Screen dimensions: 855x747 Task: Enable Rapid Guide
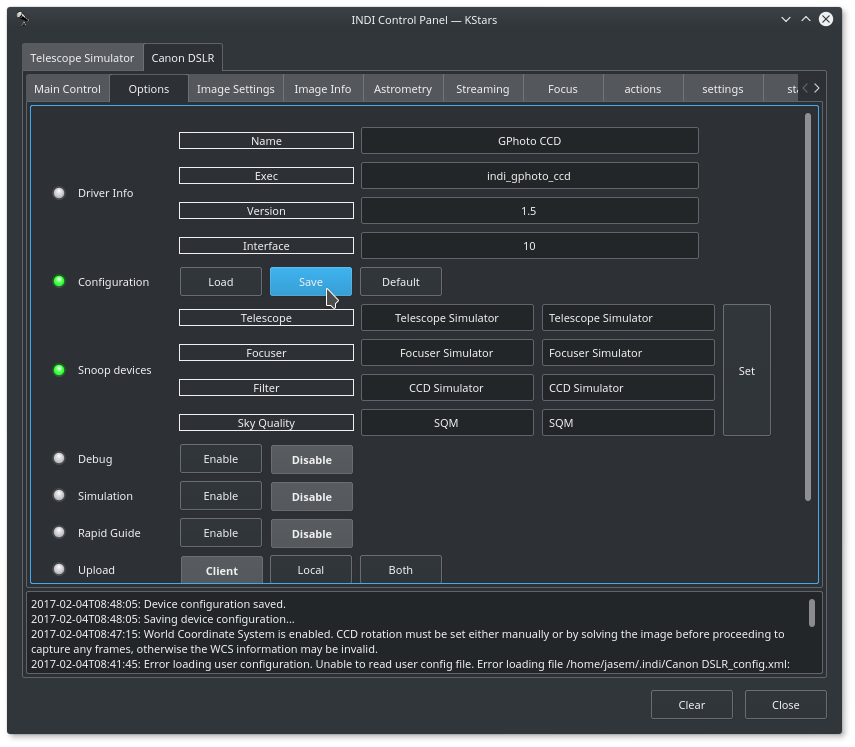(x=221, y=533)
